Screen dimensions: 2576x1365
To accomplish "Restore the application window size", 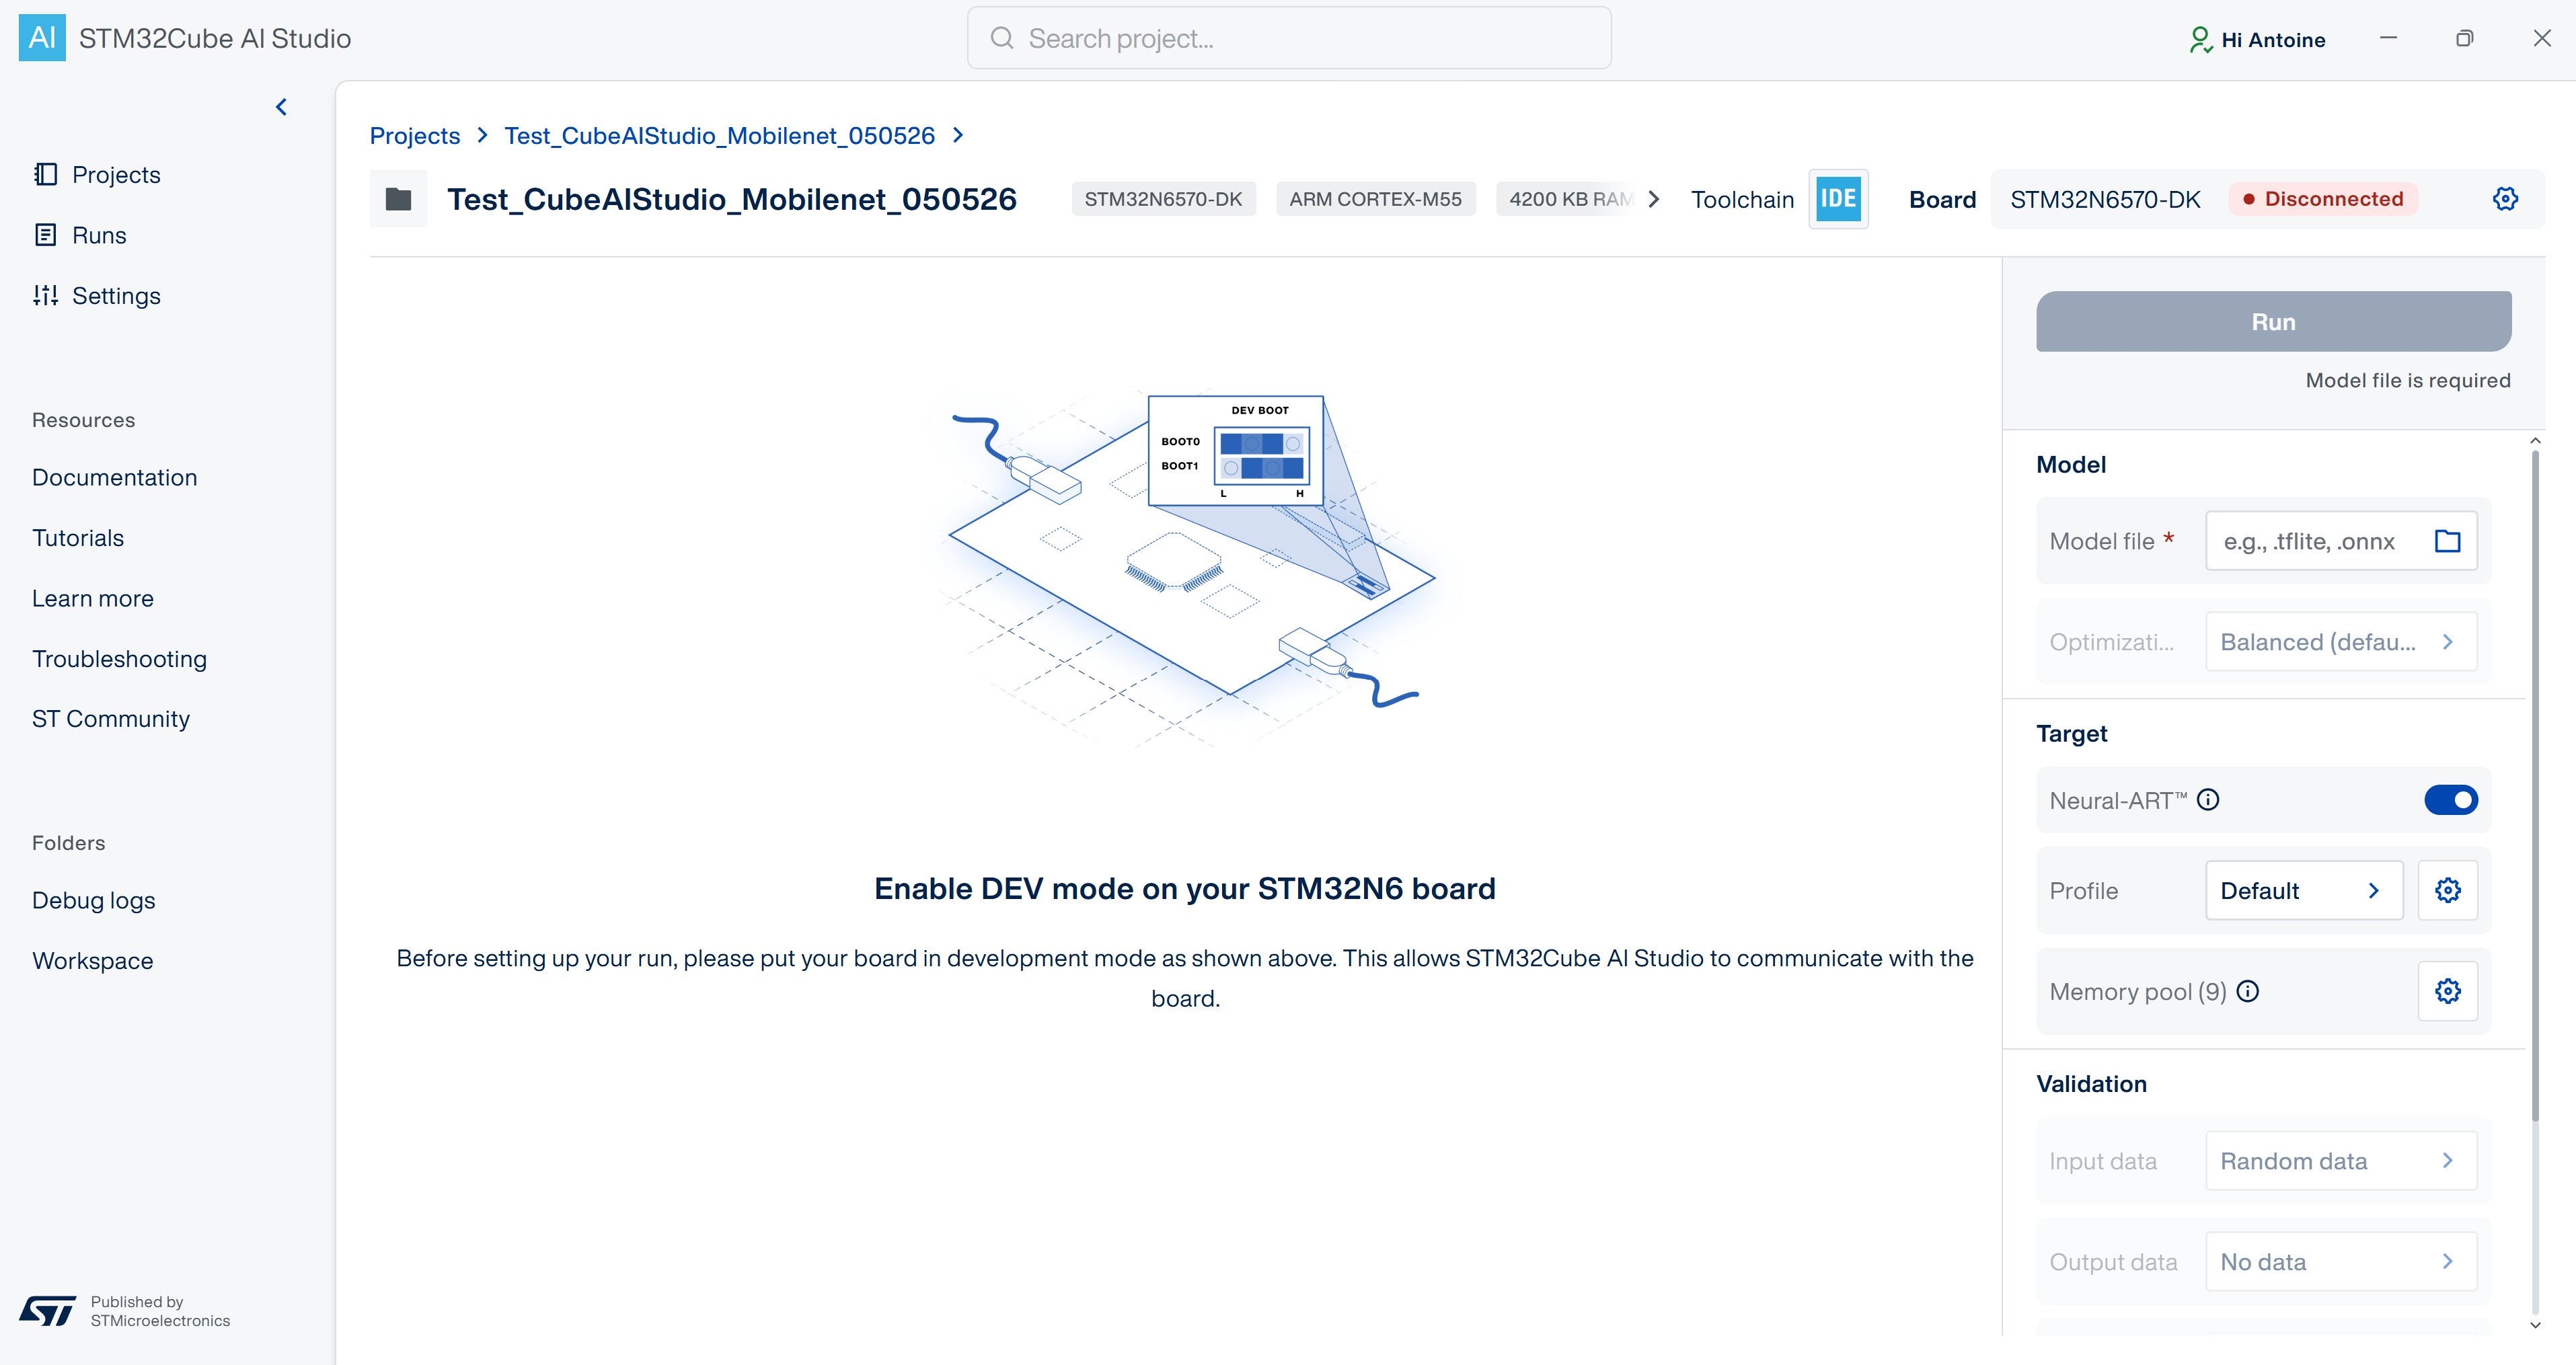I will [x=2464, y=38].
